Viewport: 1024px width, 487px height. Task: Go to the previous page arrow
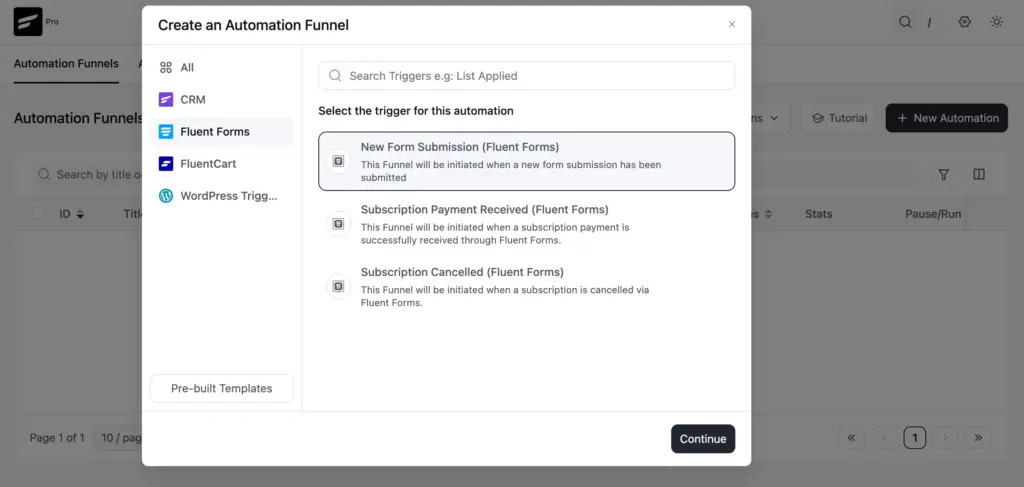[x=884, y=438]
